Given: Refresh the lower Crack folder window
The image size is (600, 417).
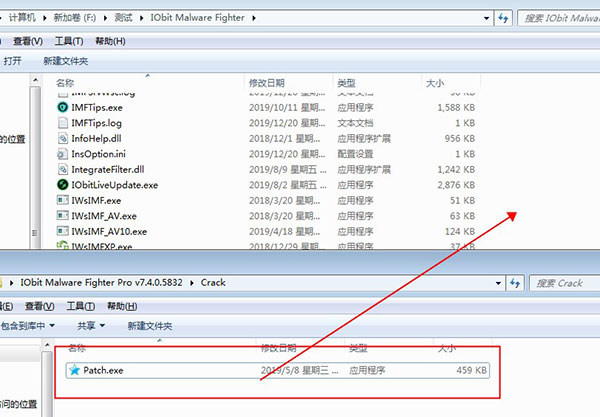Looking at the screenshot, I should (515, 283).
